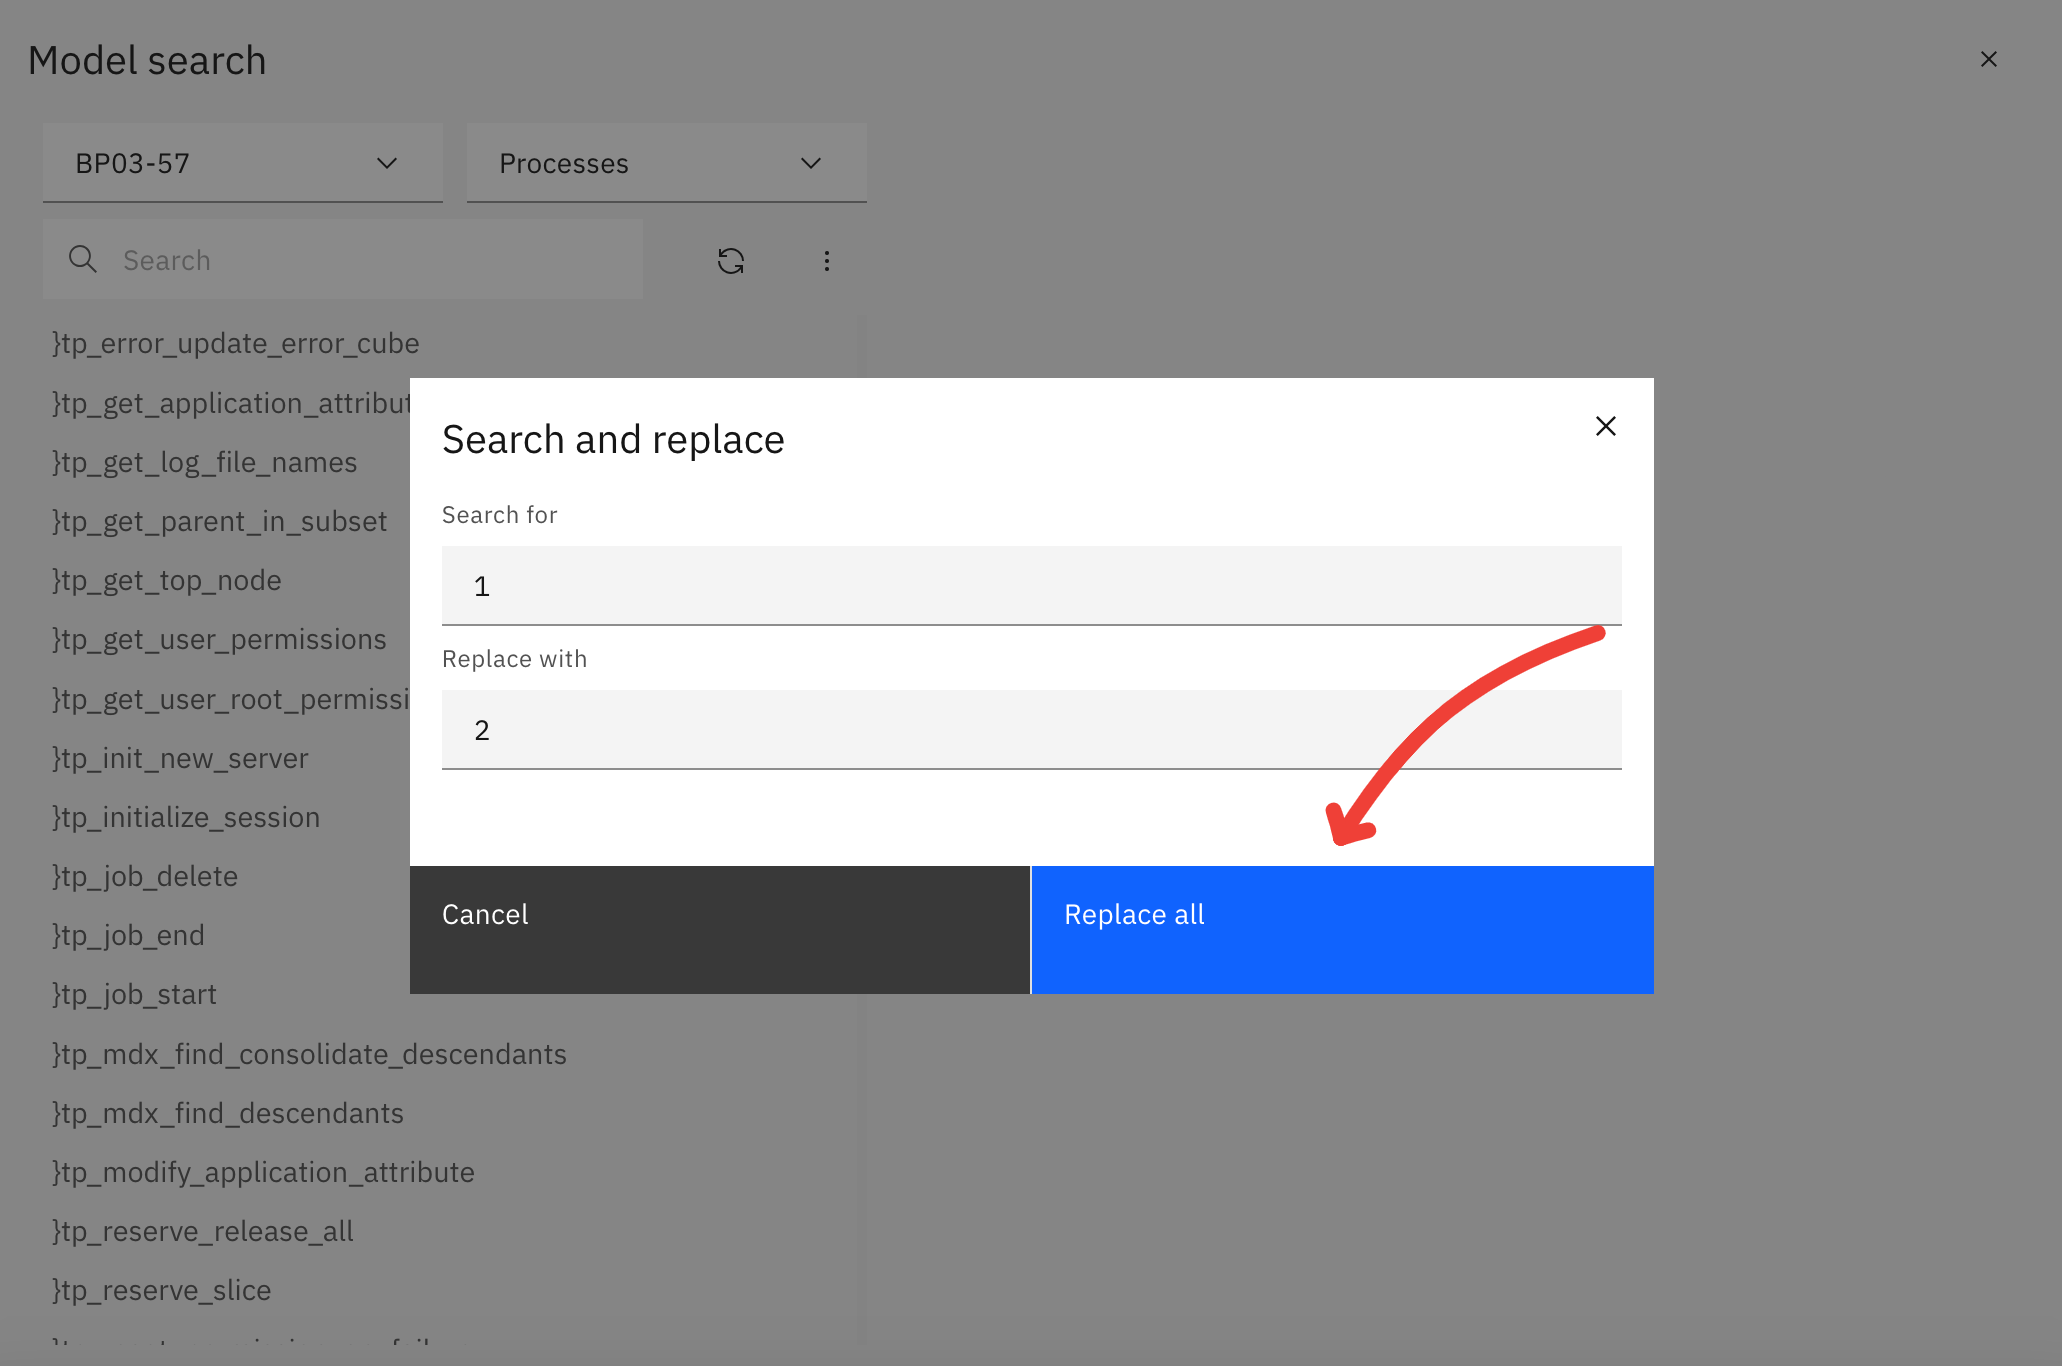Focus the Search for input field

pyautogui.click(x=1032, y=586)
